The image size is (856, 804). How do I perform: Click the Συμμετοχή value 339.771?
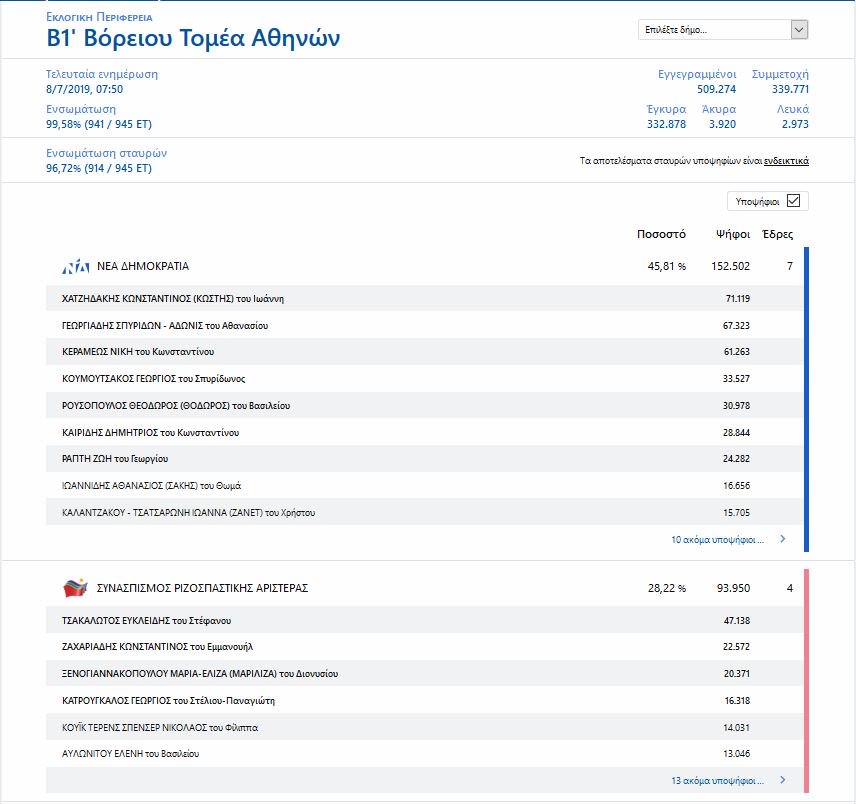pos(790,89)
